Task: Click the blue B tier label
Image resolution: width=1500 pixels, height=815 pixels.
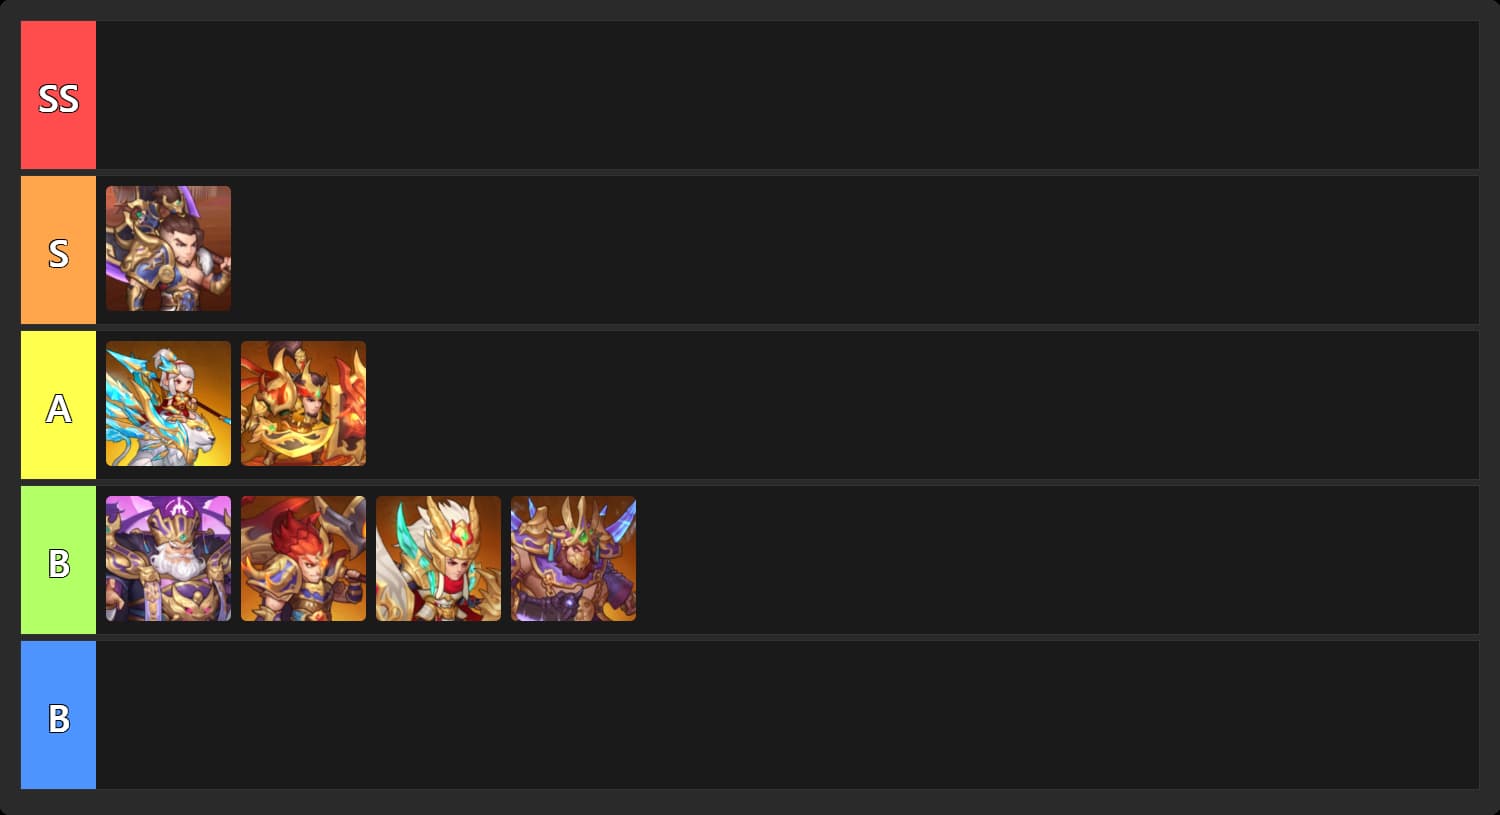Action: pyautogui.click(x=58, y=715)
